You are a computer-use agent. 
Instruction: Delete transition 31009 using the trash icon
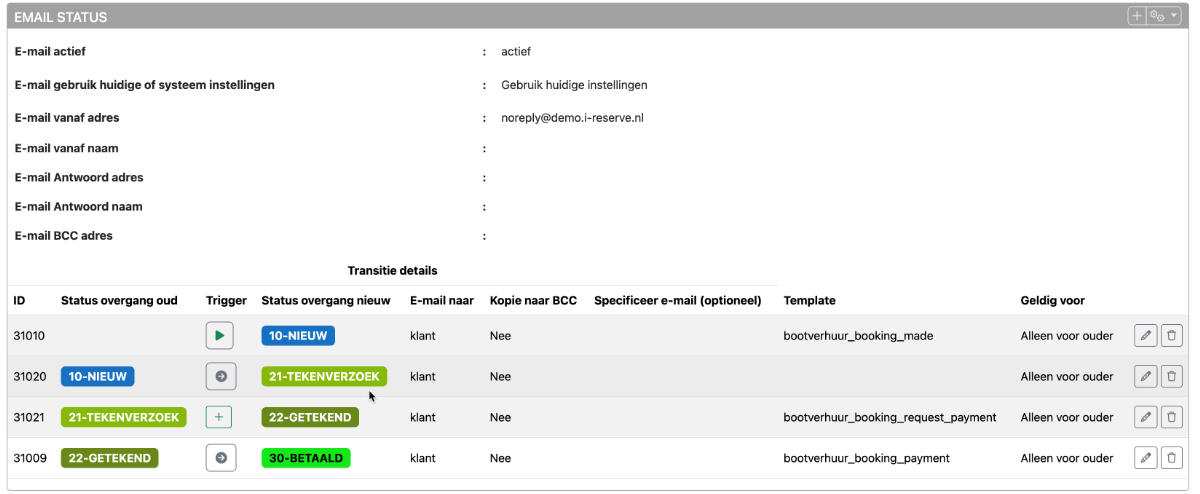click(x=1172, y=458)
